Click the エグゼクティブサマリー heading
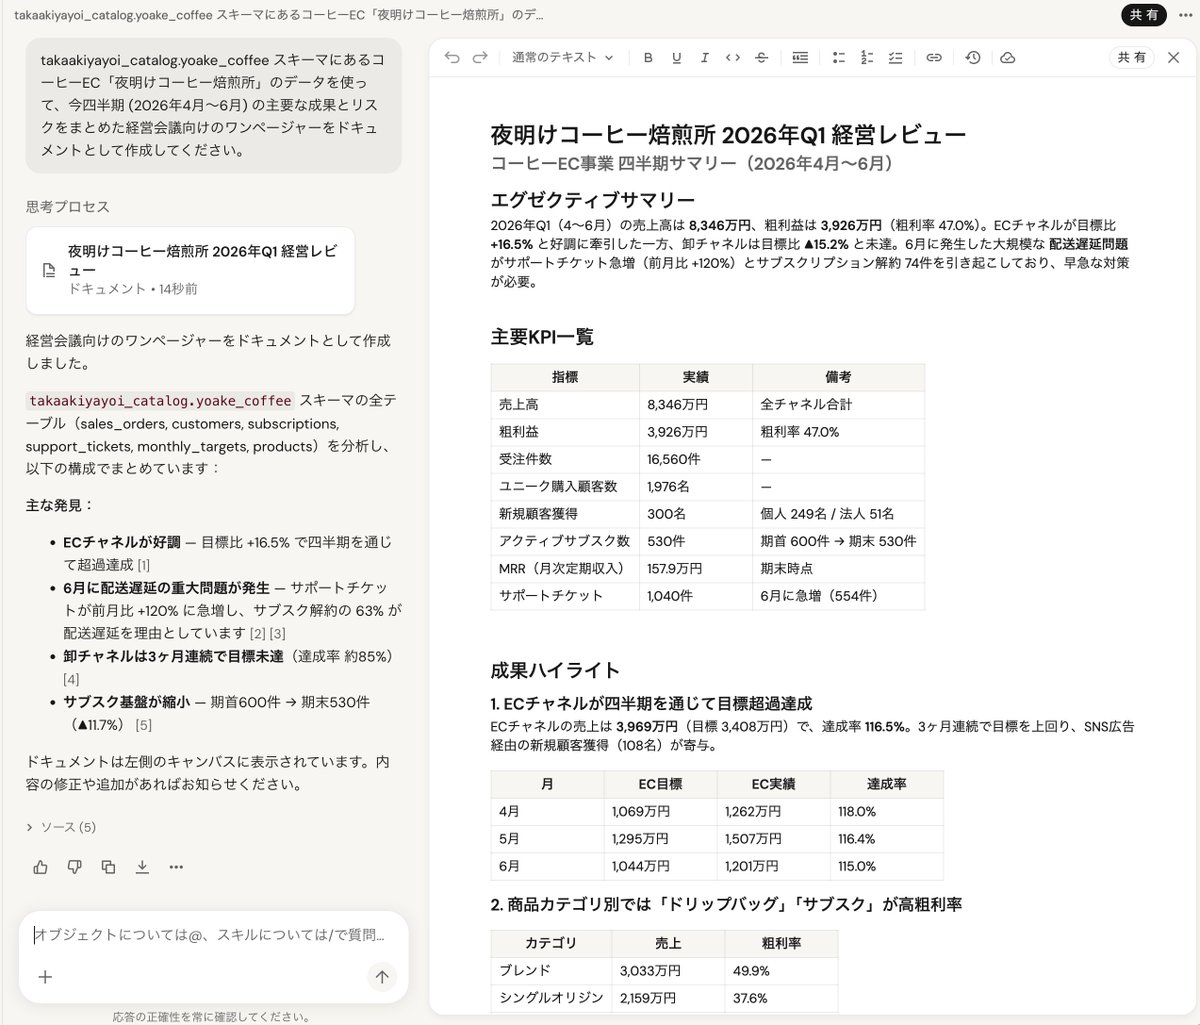This screenshot has height=1025, width=1200. tap(593, 199)
